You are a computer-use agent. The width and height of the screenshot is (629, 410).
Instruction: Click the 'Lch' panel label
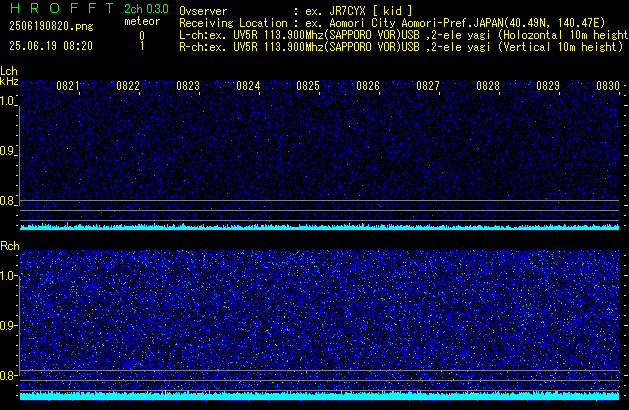[9, 71]
